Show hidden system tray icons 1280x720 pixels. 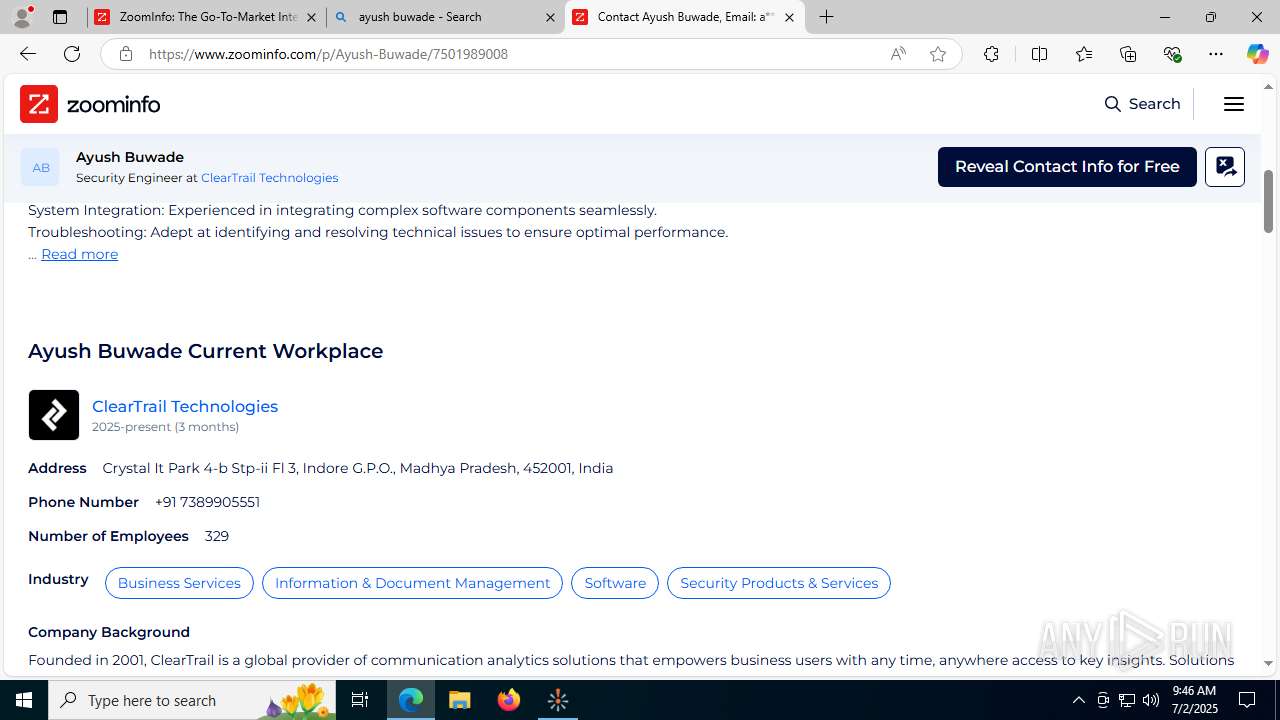click(x=1078, y=700)
